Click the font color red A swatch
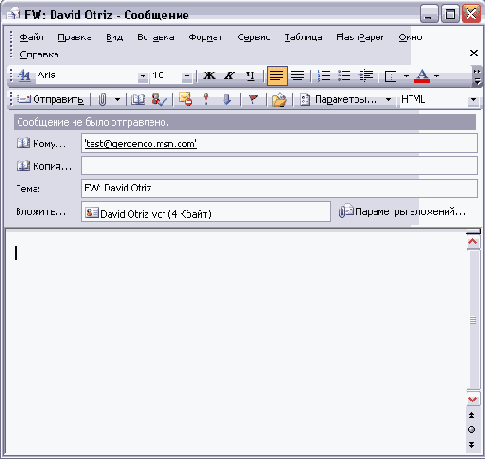The height and width of the screenshot is (459, 485). click(x=422, y=76)
